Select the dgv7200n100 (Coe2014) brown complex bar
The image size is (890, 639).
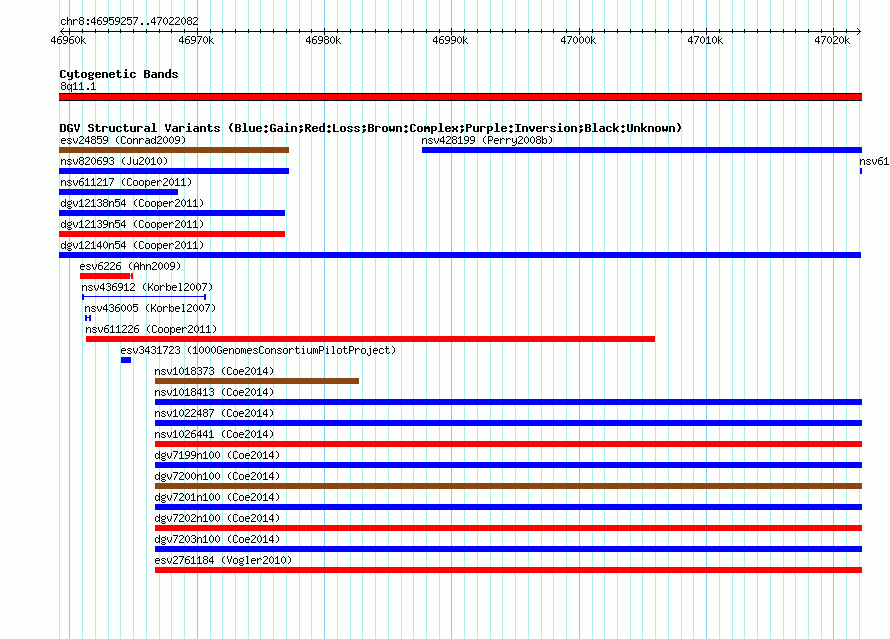[509, 486]
